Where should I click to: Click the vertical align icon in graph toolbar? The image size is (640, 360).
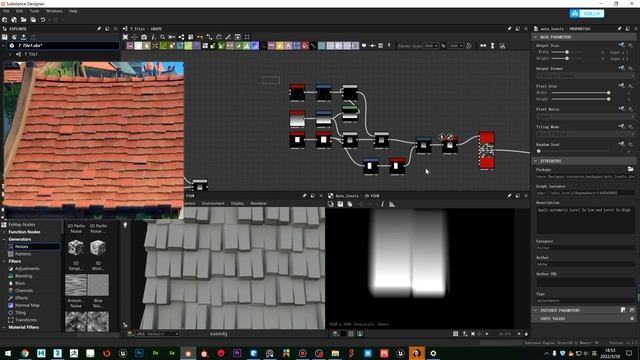pyautogui.click(x=492, y=46)
